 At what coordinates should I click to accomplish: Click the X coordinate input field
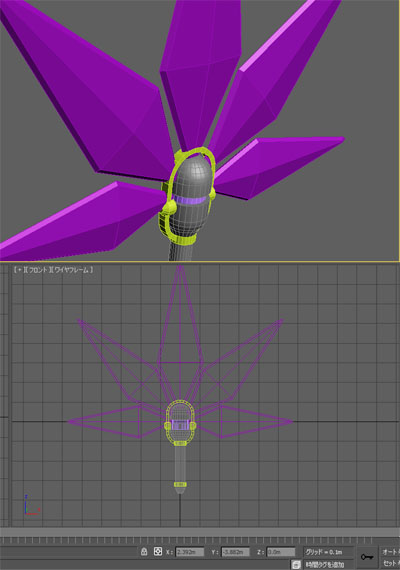pos(189,552)
